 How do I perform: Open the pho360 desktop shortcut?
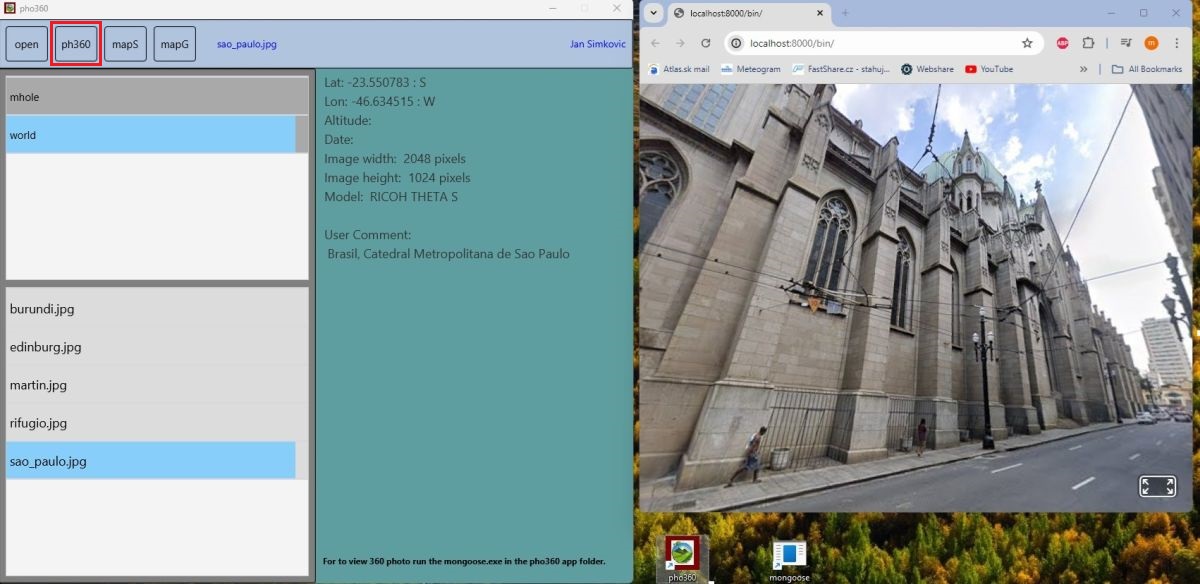click(x=682, y=560)
